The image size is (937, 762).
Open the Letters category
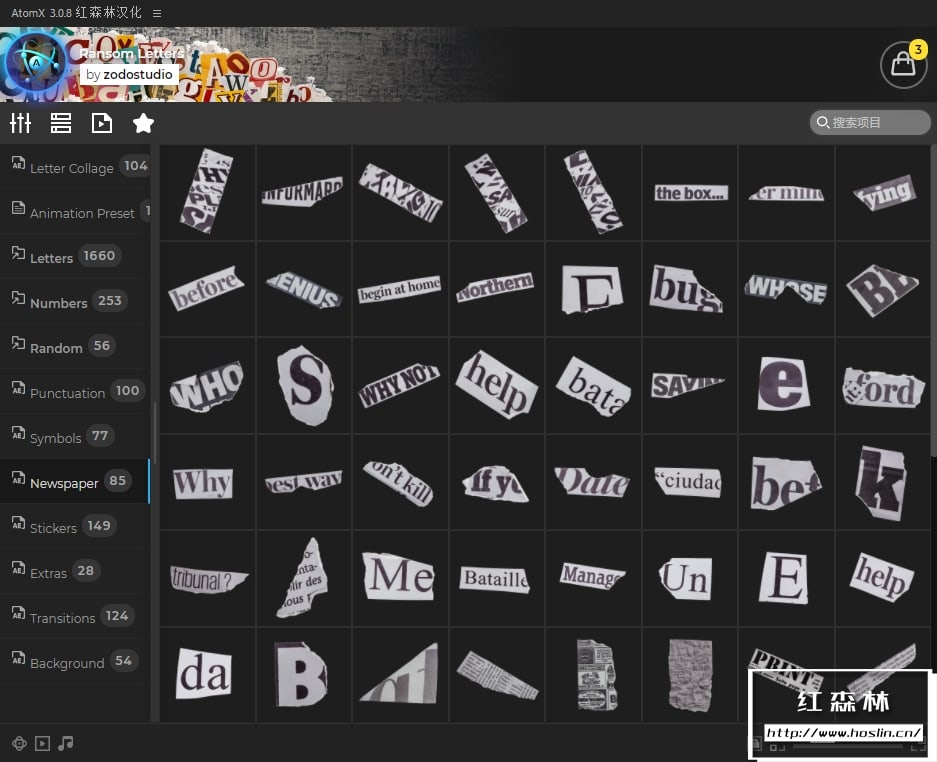click(75, 256)
